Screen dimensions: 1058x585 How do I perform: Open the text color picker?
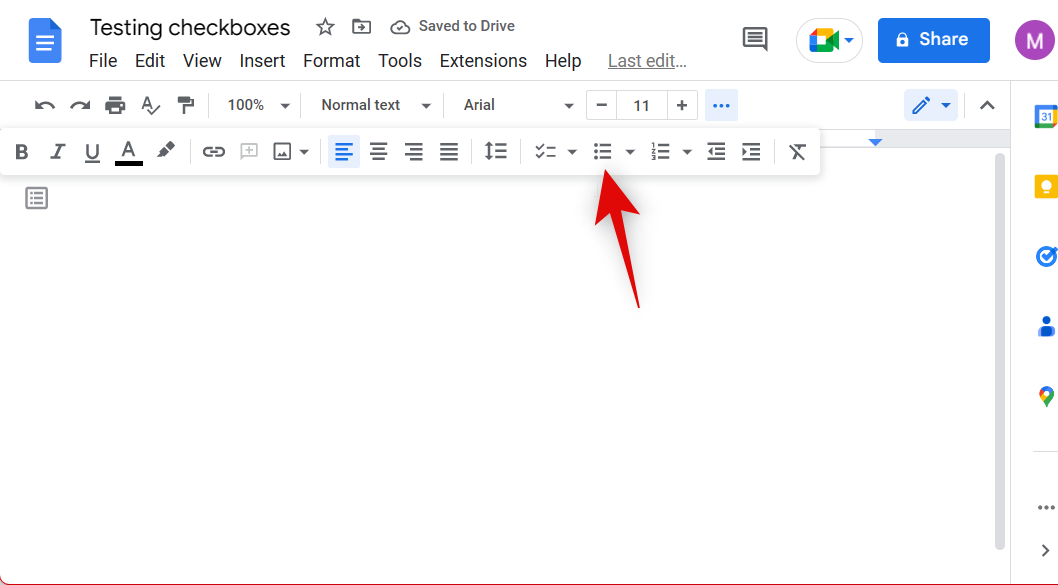click(x=128, y=151)
